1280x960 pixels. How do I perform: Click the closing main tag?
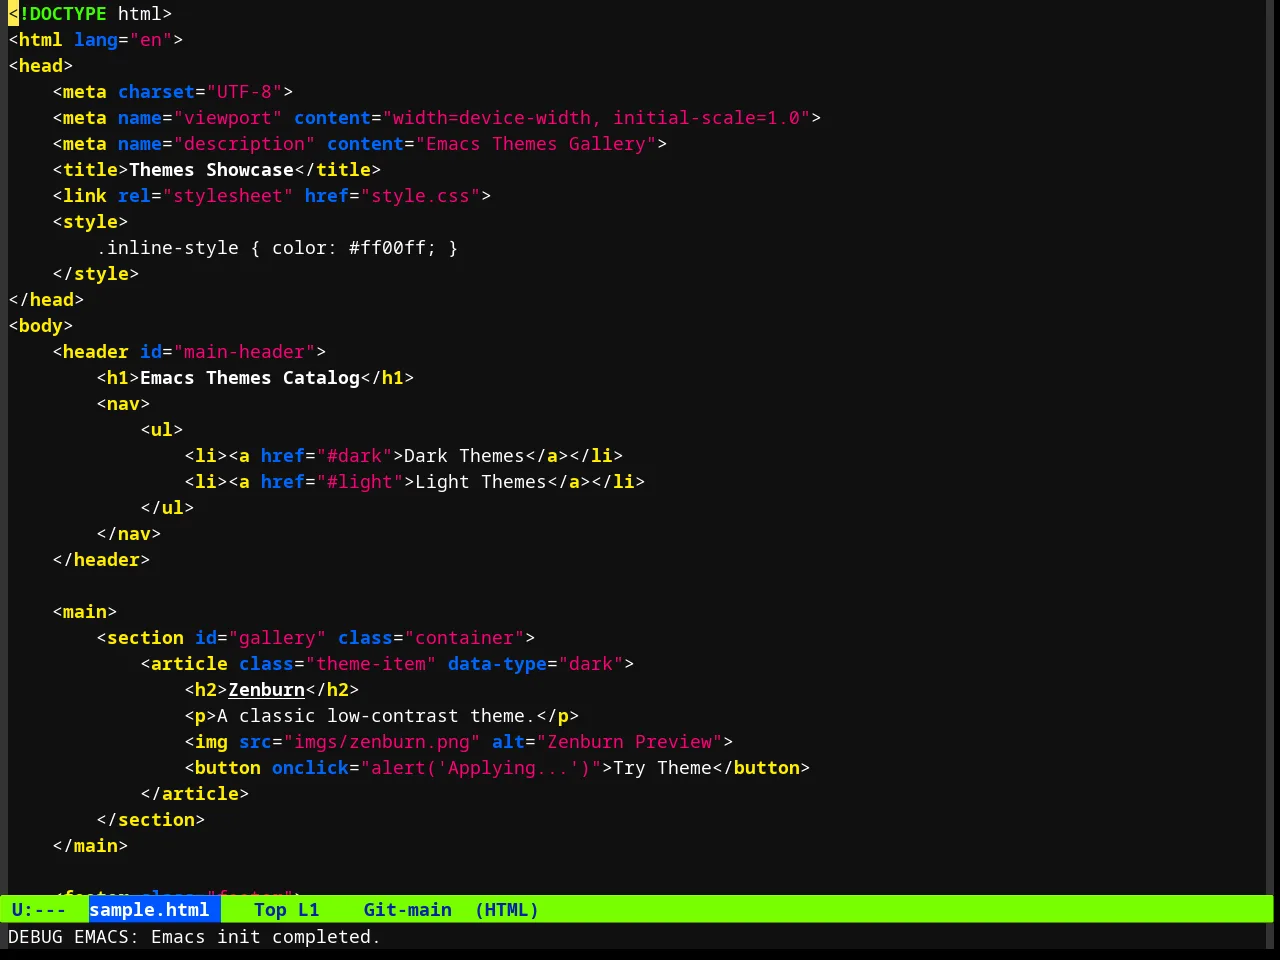(90, 846)
